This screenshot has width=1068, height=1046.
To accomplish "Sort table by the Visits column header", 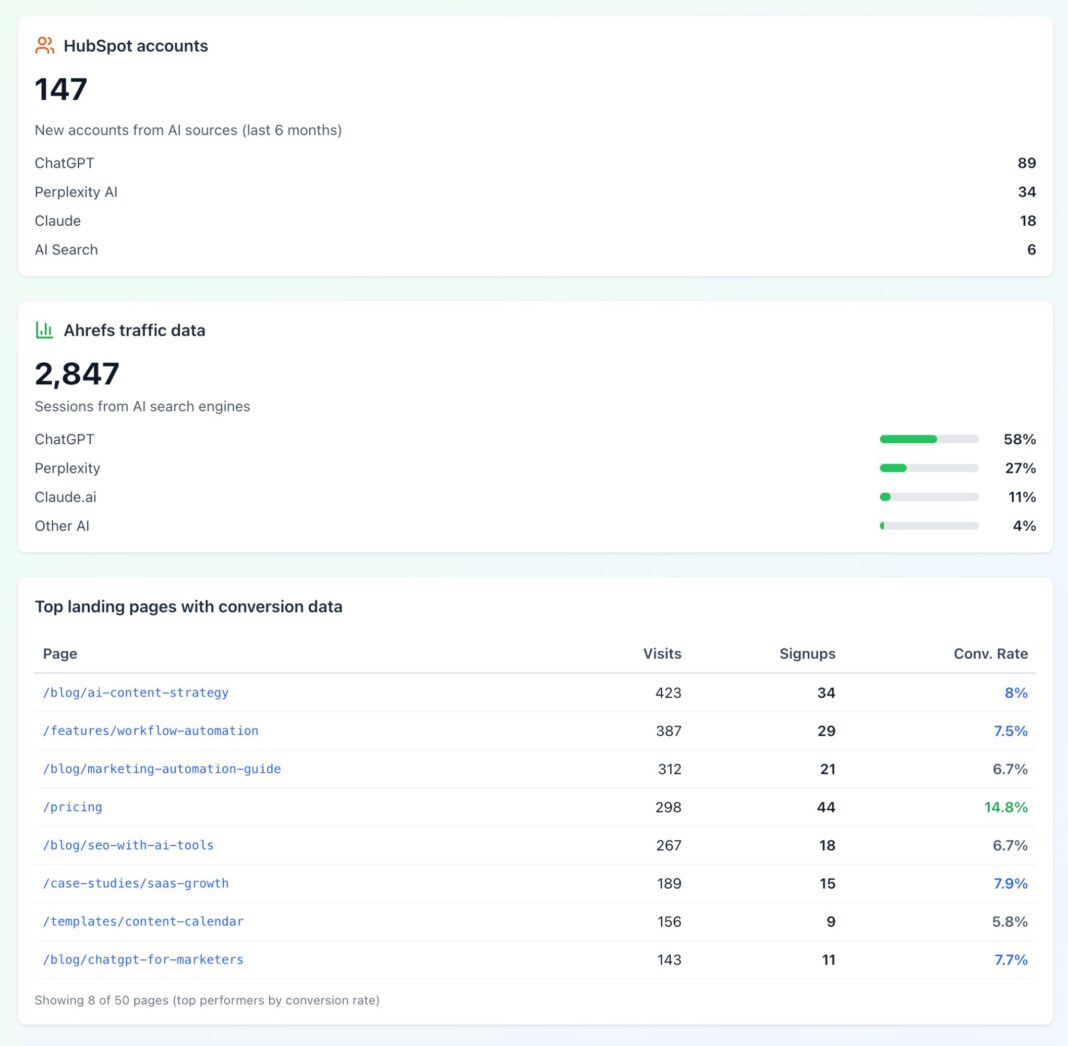I will [x=662, y=654].
